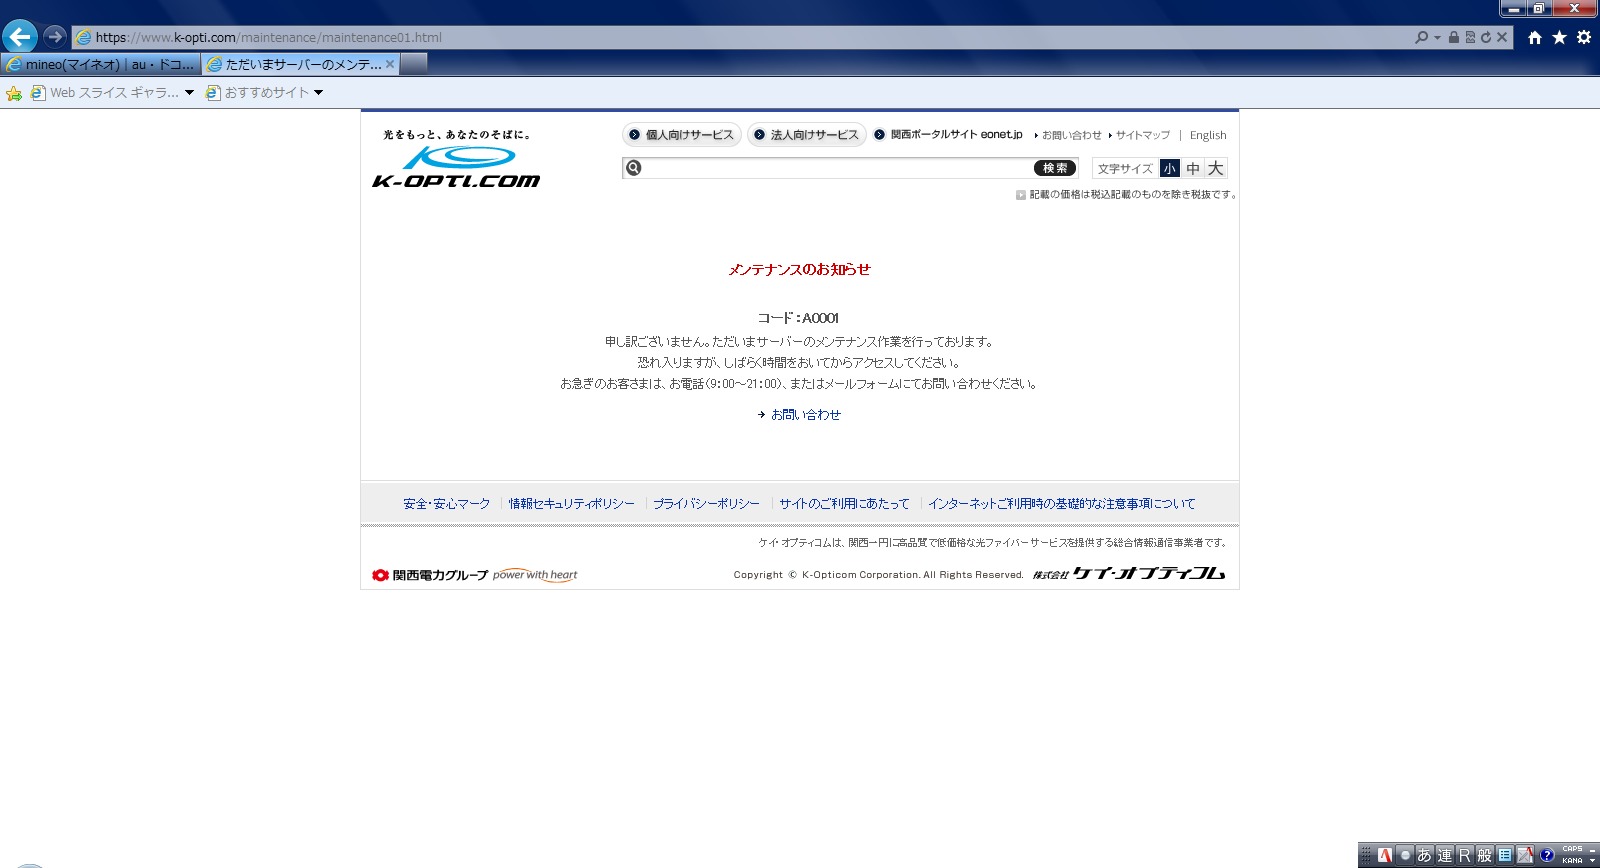Click the メンテナンスのお知らせ heading
Viewport: 1600px width, 868px height.
pyautogui.click(x=799, y=269)
